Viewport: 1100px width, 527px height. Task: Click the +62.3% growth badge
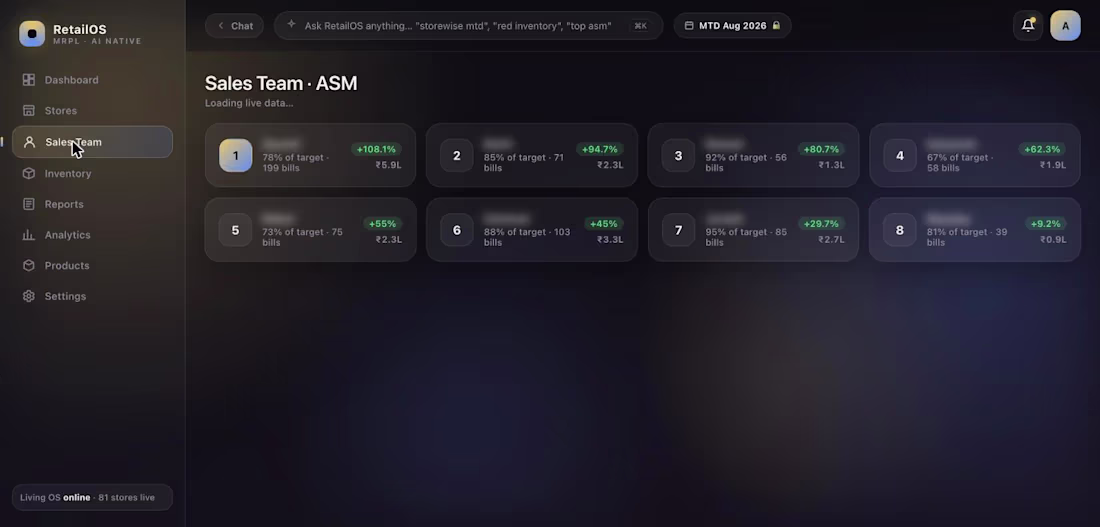click(1042, 149)
